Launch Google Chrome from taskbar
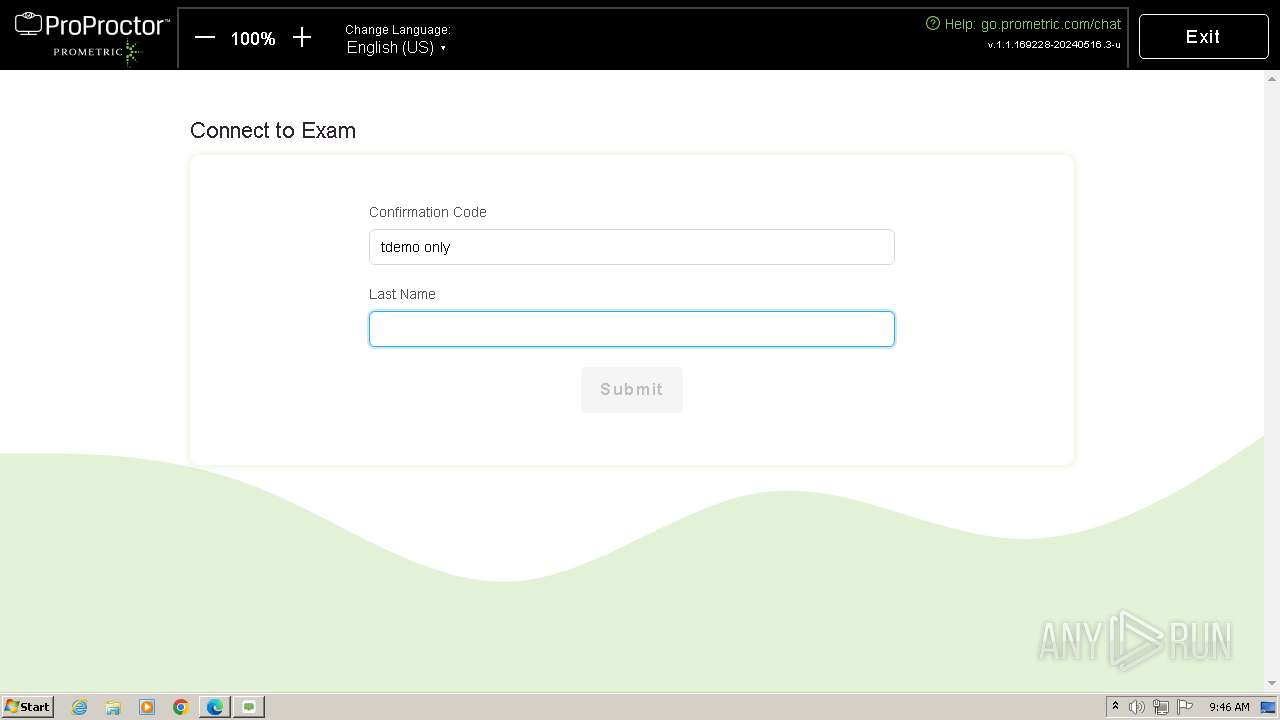This screenshot has width=1280, height=720. tap(181, 707)
